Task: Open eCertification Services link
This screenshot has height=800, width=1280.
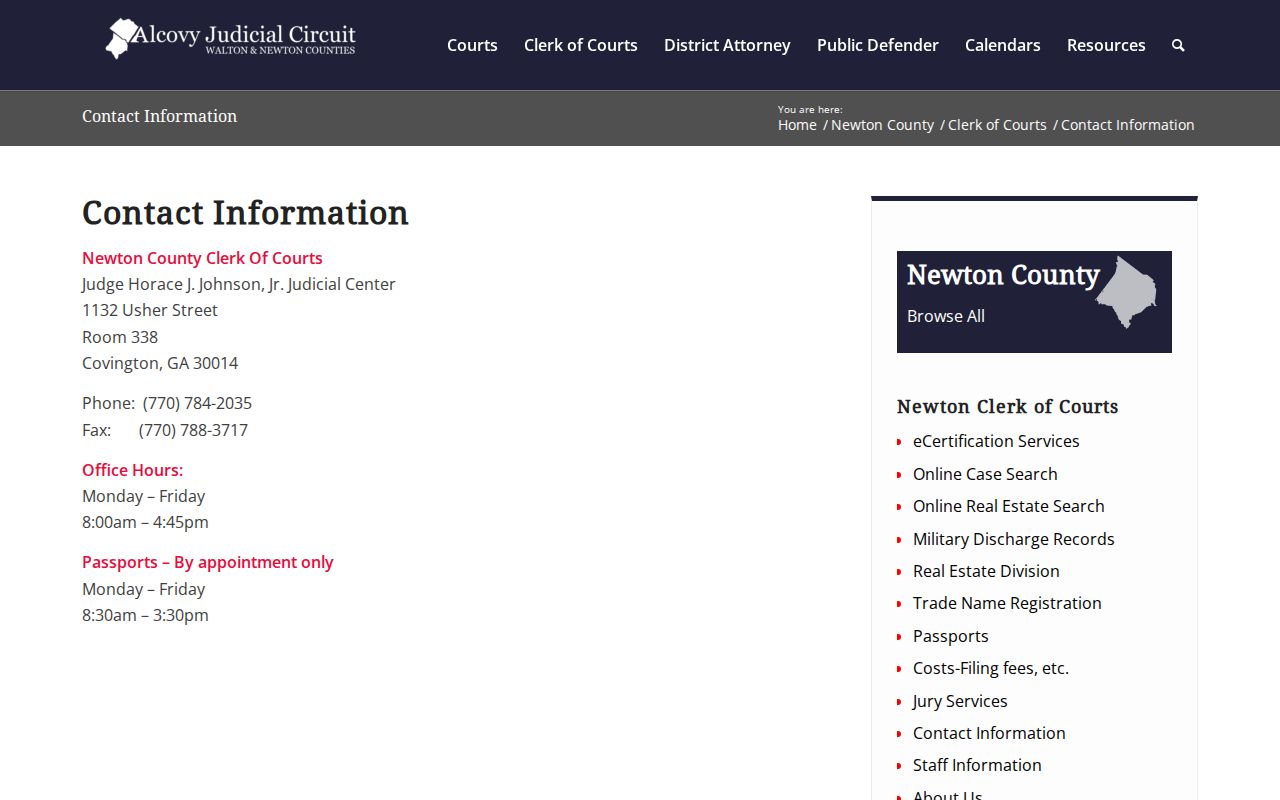Action: point(996,441)
